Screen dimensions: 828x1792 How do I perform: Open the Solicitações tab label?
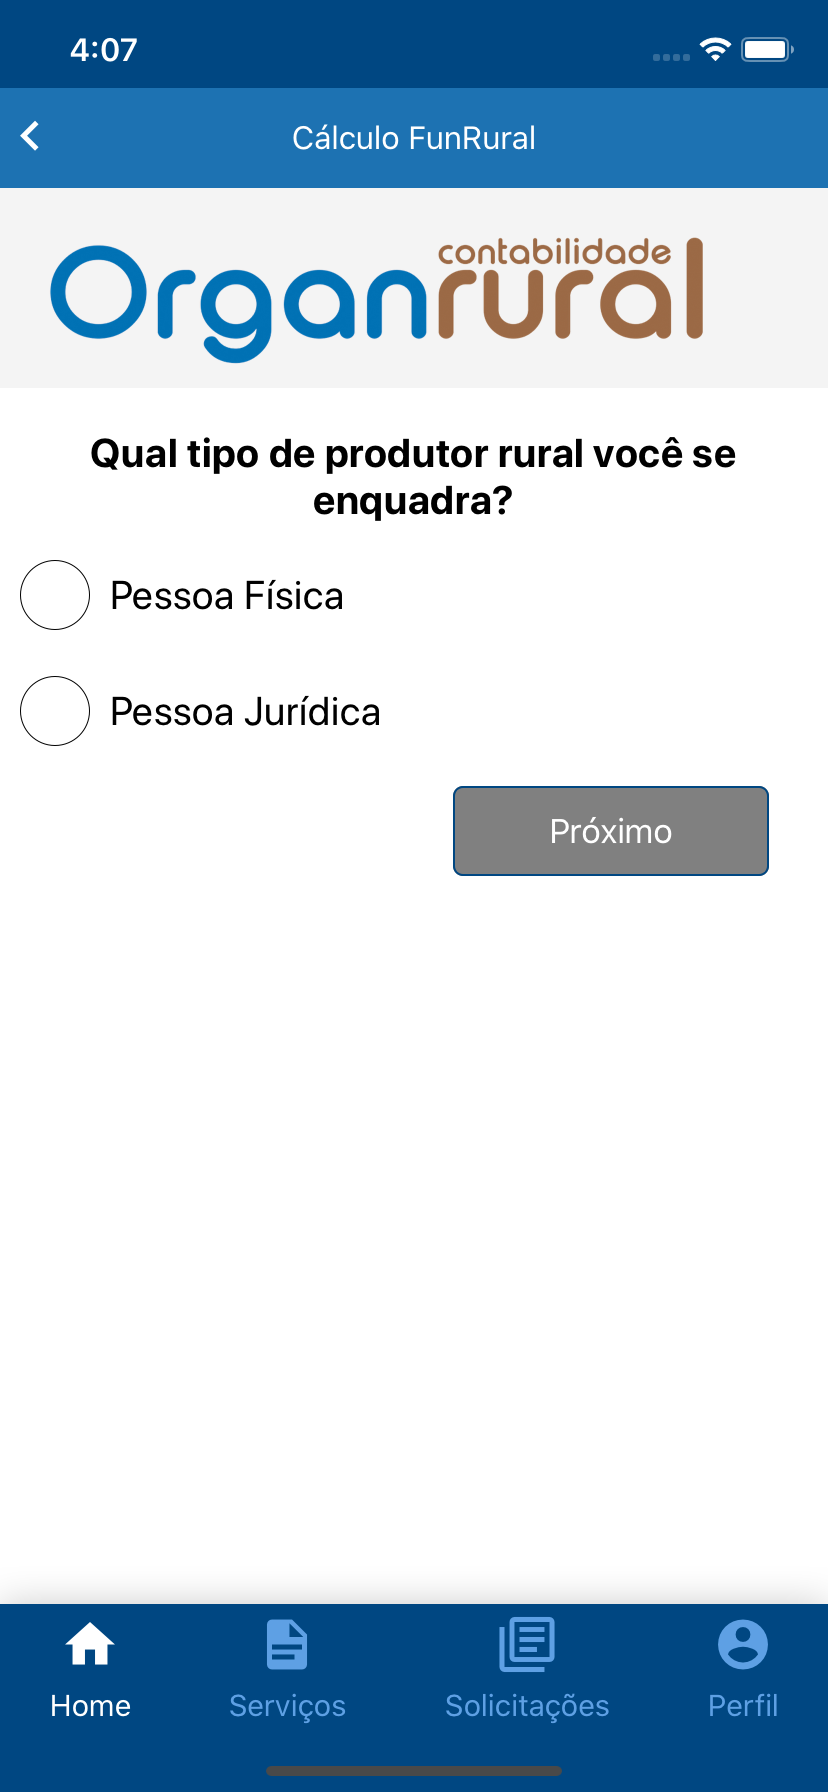[x=527, y=1705]
